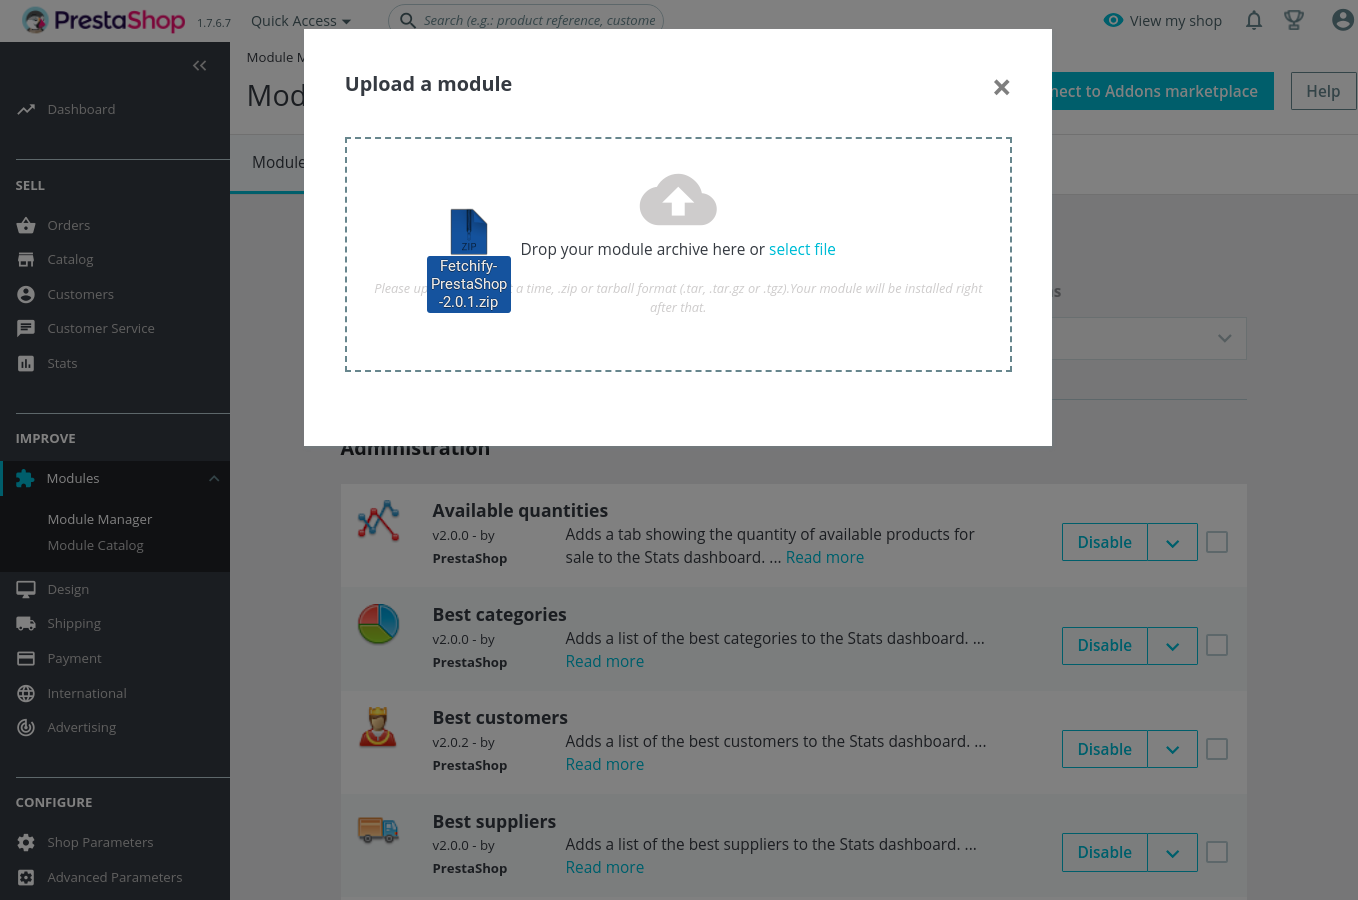The height and width of the screenshot is (900, 1358).
Task: Read more about Best customers
Action: 605,764
